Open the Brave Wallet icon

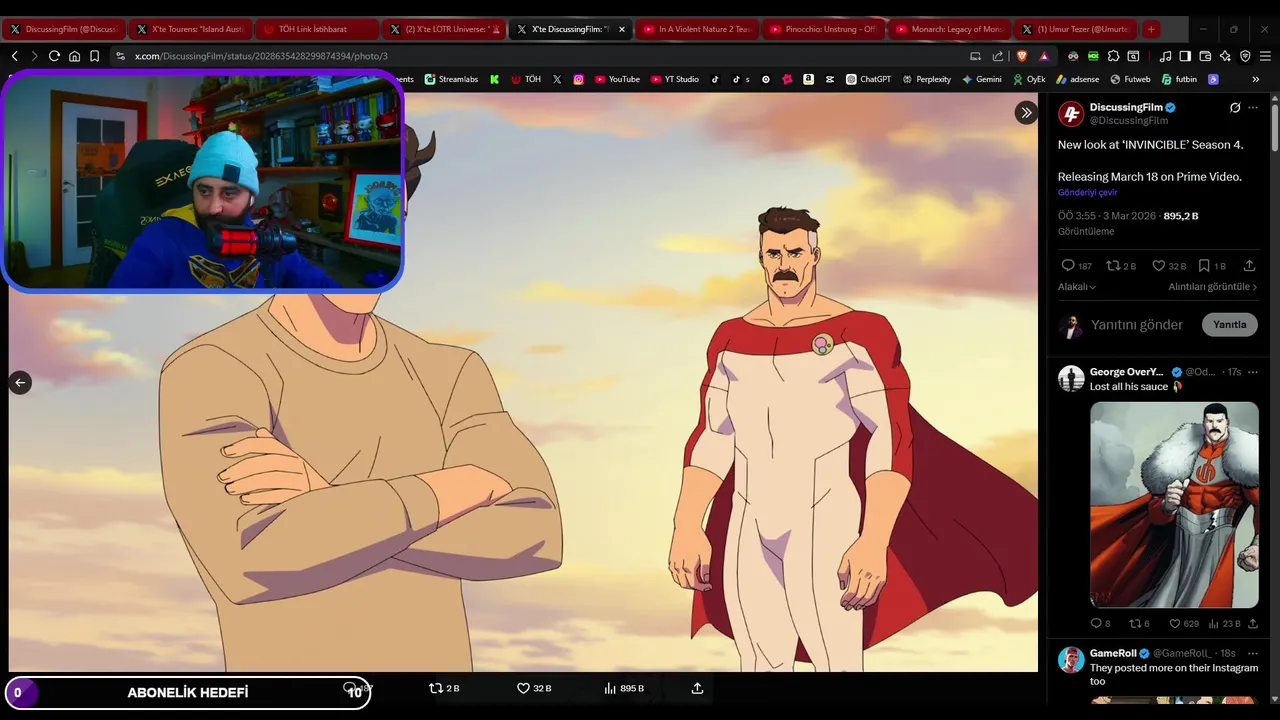1205,56
